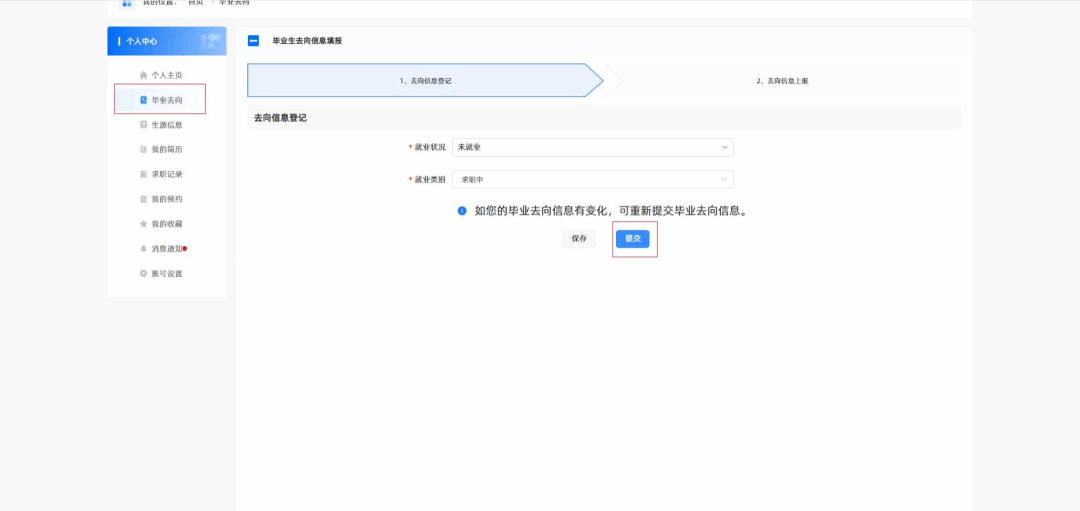Screen dimensions: 1080x511
Task: Collapse the 毕业生去向信息填报 section via minus icon
Action: (x=253, y=41)
